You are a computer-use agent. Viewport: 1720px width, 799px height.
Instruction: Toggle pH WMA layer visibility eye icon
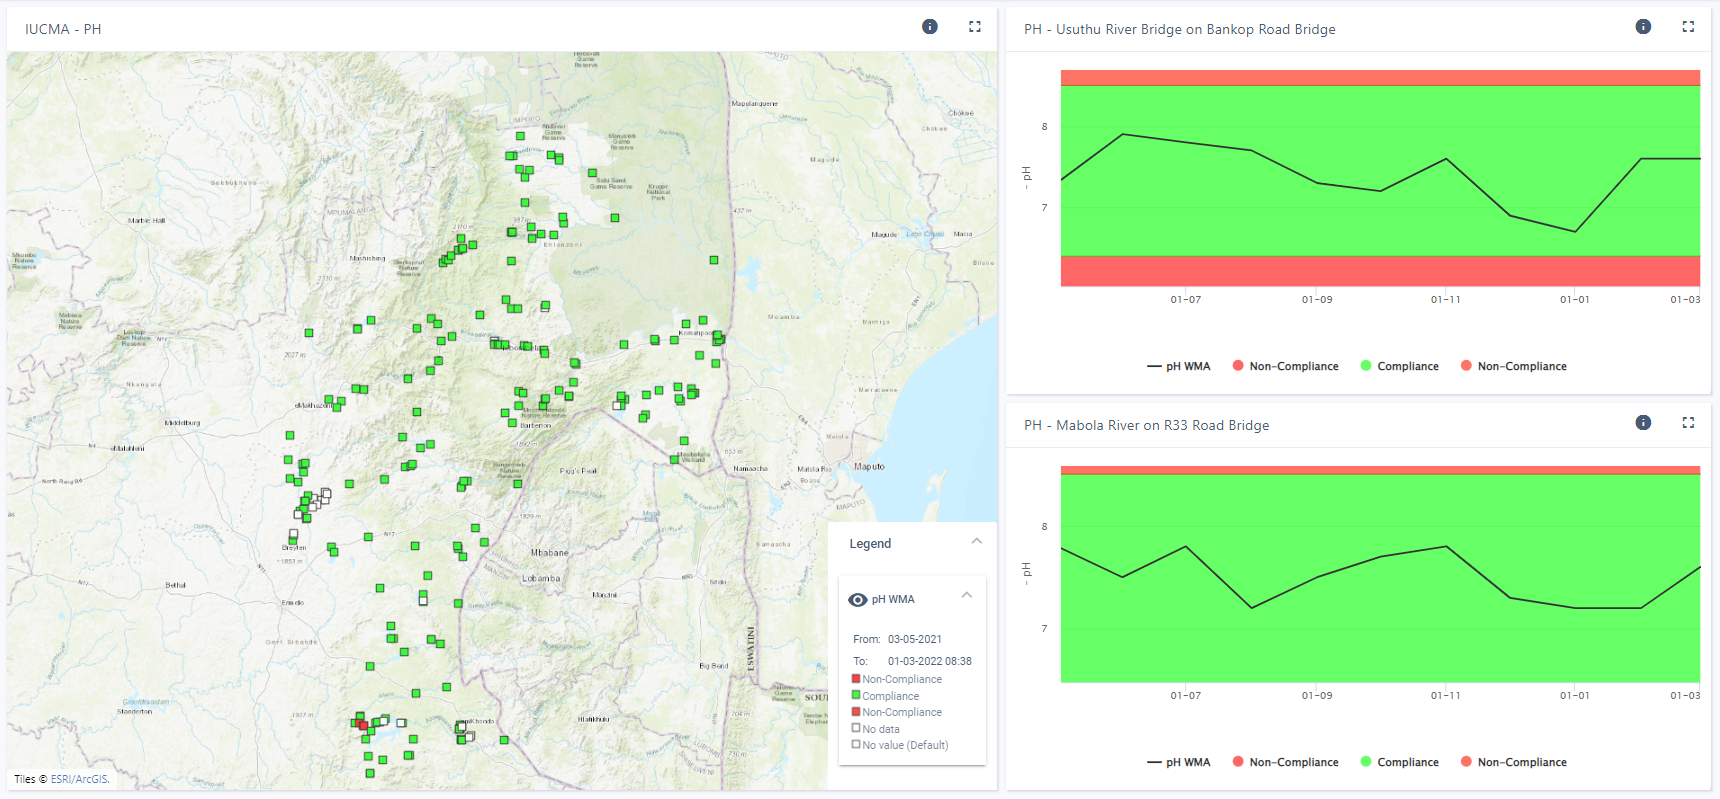point(858,600)
